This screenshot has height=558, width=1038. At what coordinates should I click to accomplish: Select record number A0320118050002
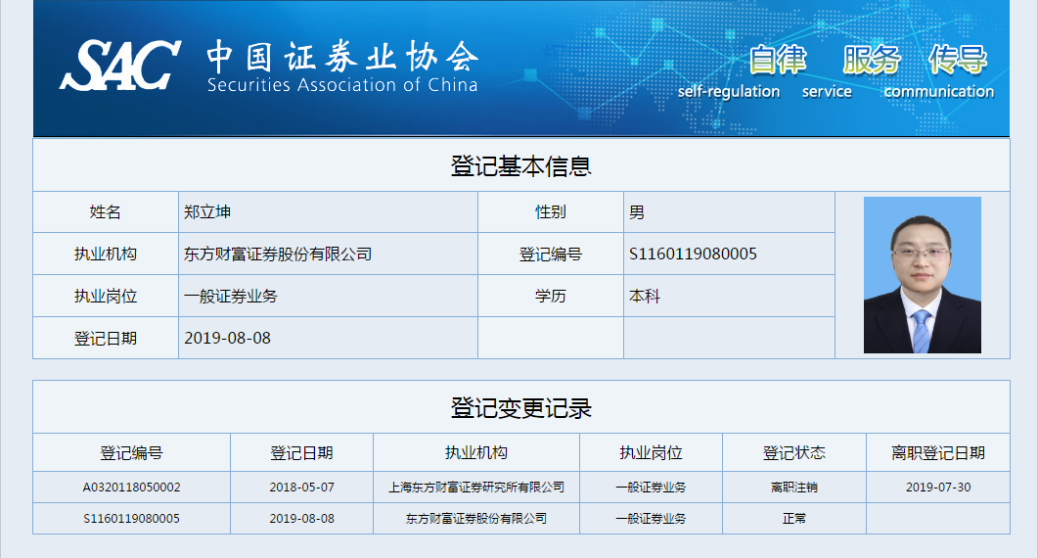pos(131,488)
